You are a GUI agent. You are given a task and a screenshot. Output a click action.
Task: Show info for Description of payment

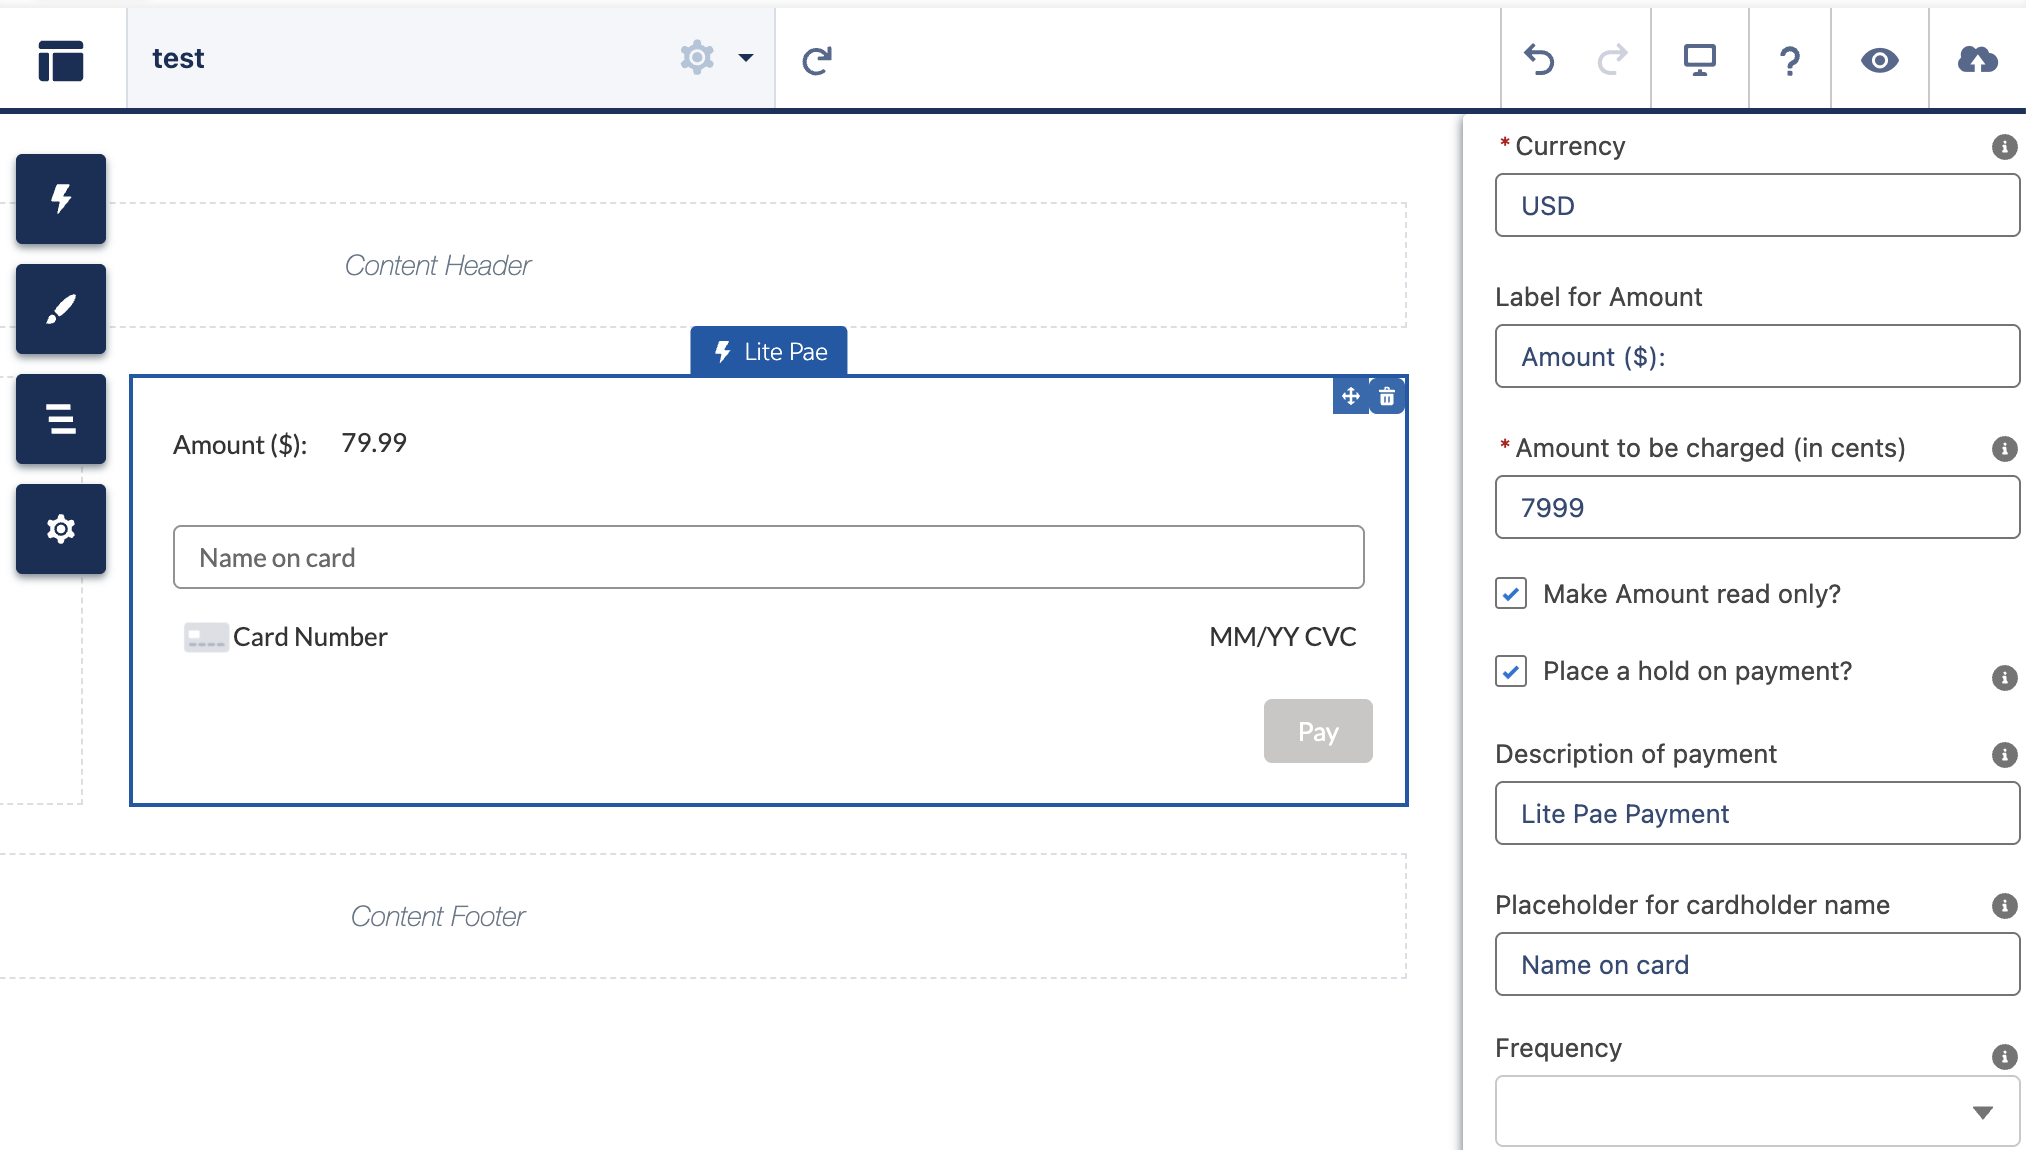click(2004, 755)
